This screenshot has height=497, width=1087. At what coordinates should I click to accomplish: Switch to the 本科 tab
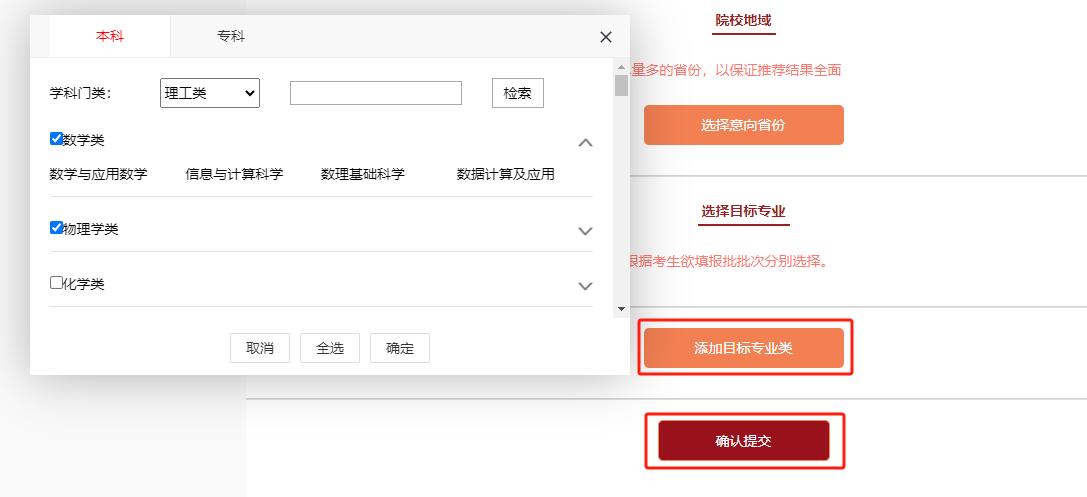pos(110,36)
